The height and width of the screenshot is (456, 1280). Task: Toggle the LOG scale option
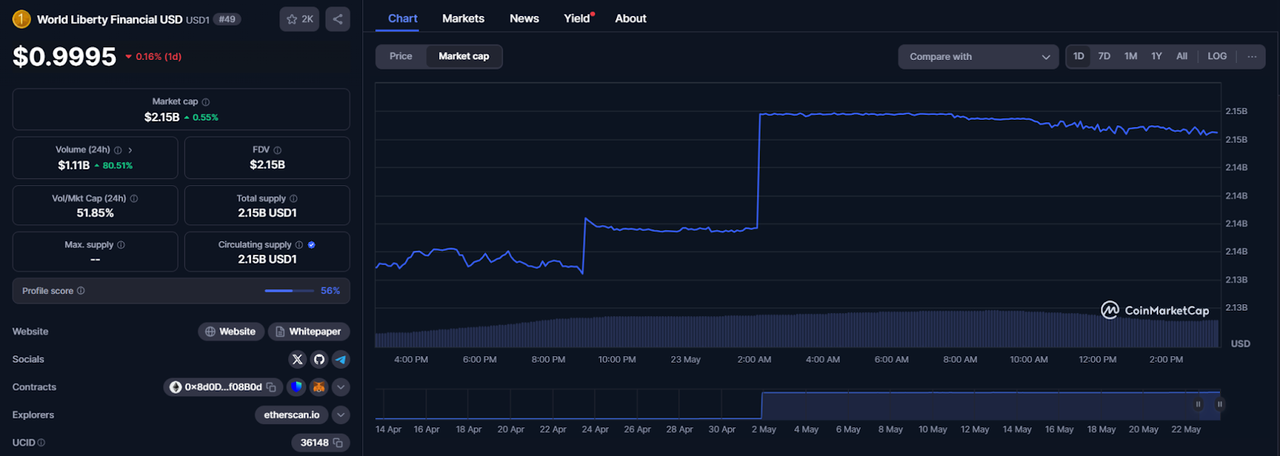1217,57
